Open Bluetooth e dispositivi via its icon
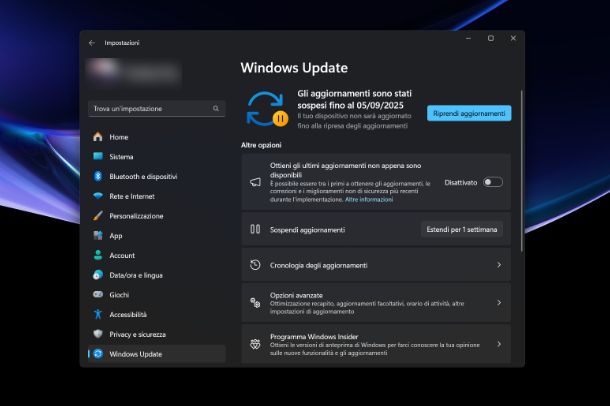 [x=98, y=176]
